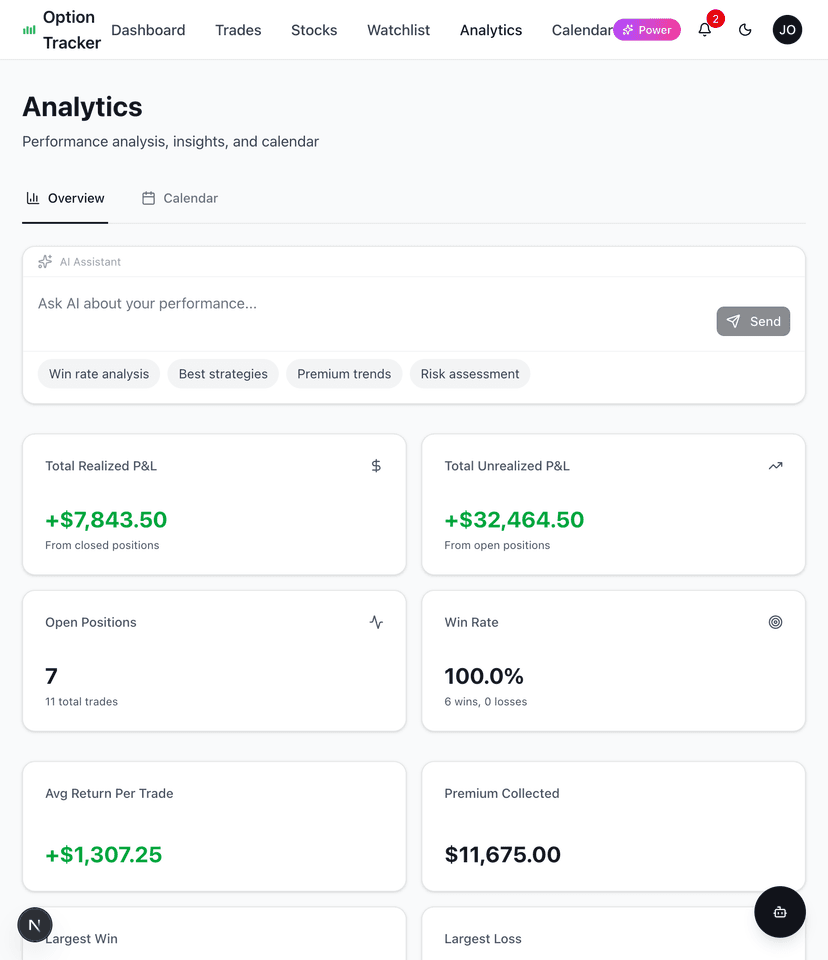The image size is (828, 960).
Task: Open the AI chatbot with the robot button
Action: click(780, 911)
